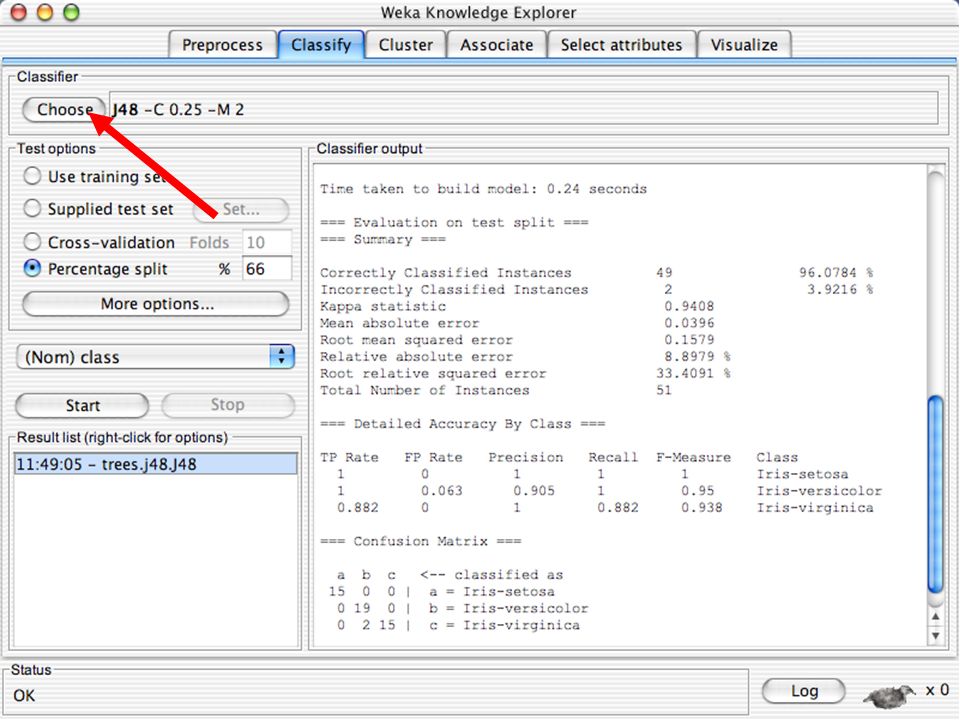Click the Folds value field 10
Screen dimensions: 960x720
[267, 242]
